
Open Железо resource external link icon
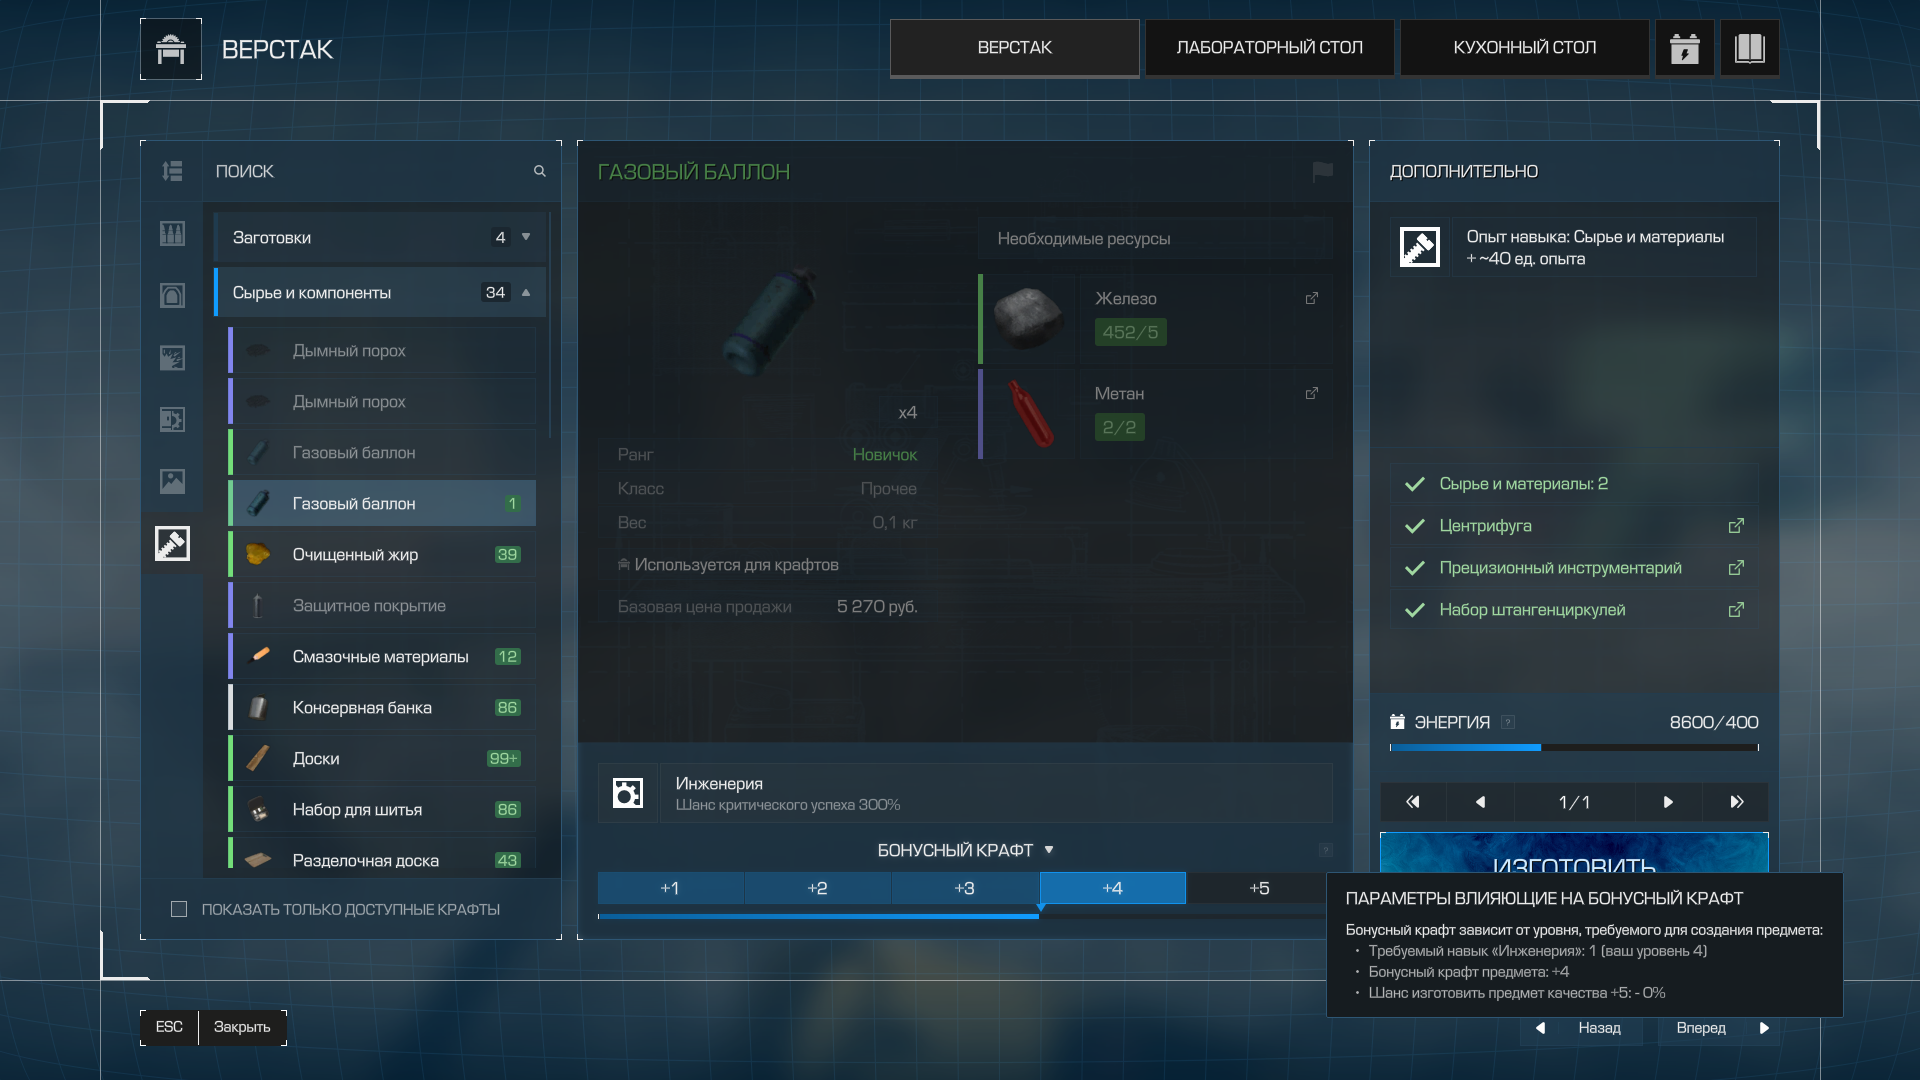pyautogui.click(x=1312, y=298)
